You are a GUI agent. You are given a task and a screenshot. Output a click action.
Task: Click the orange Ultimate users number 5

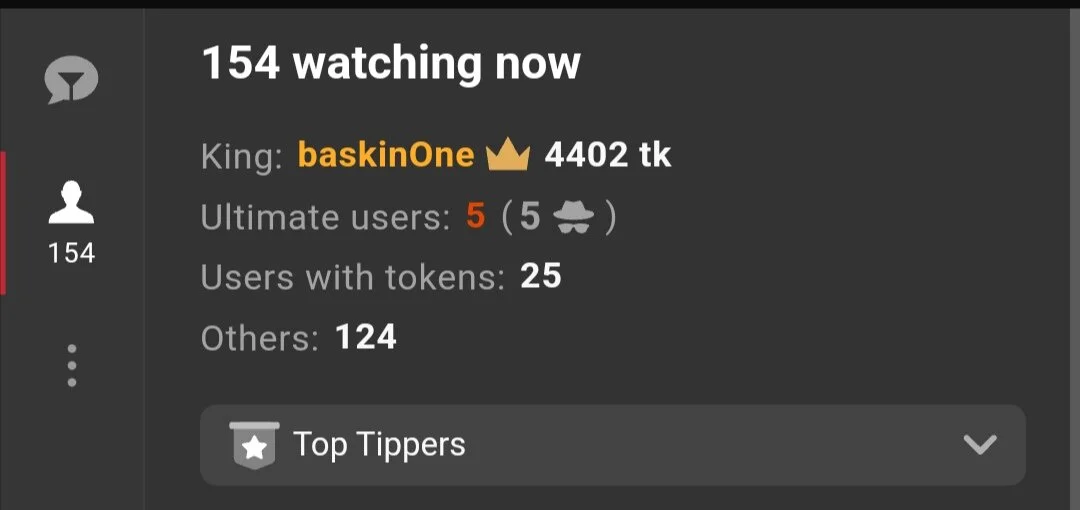476,217
